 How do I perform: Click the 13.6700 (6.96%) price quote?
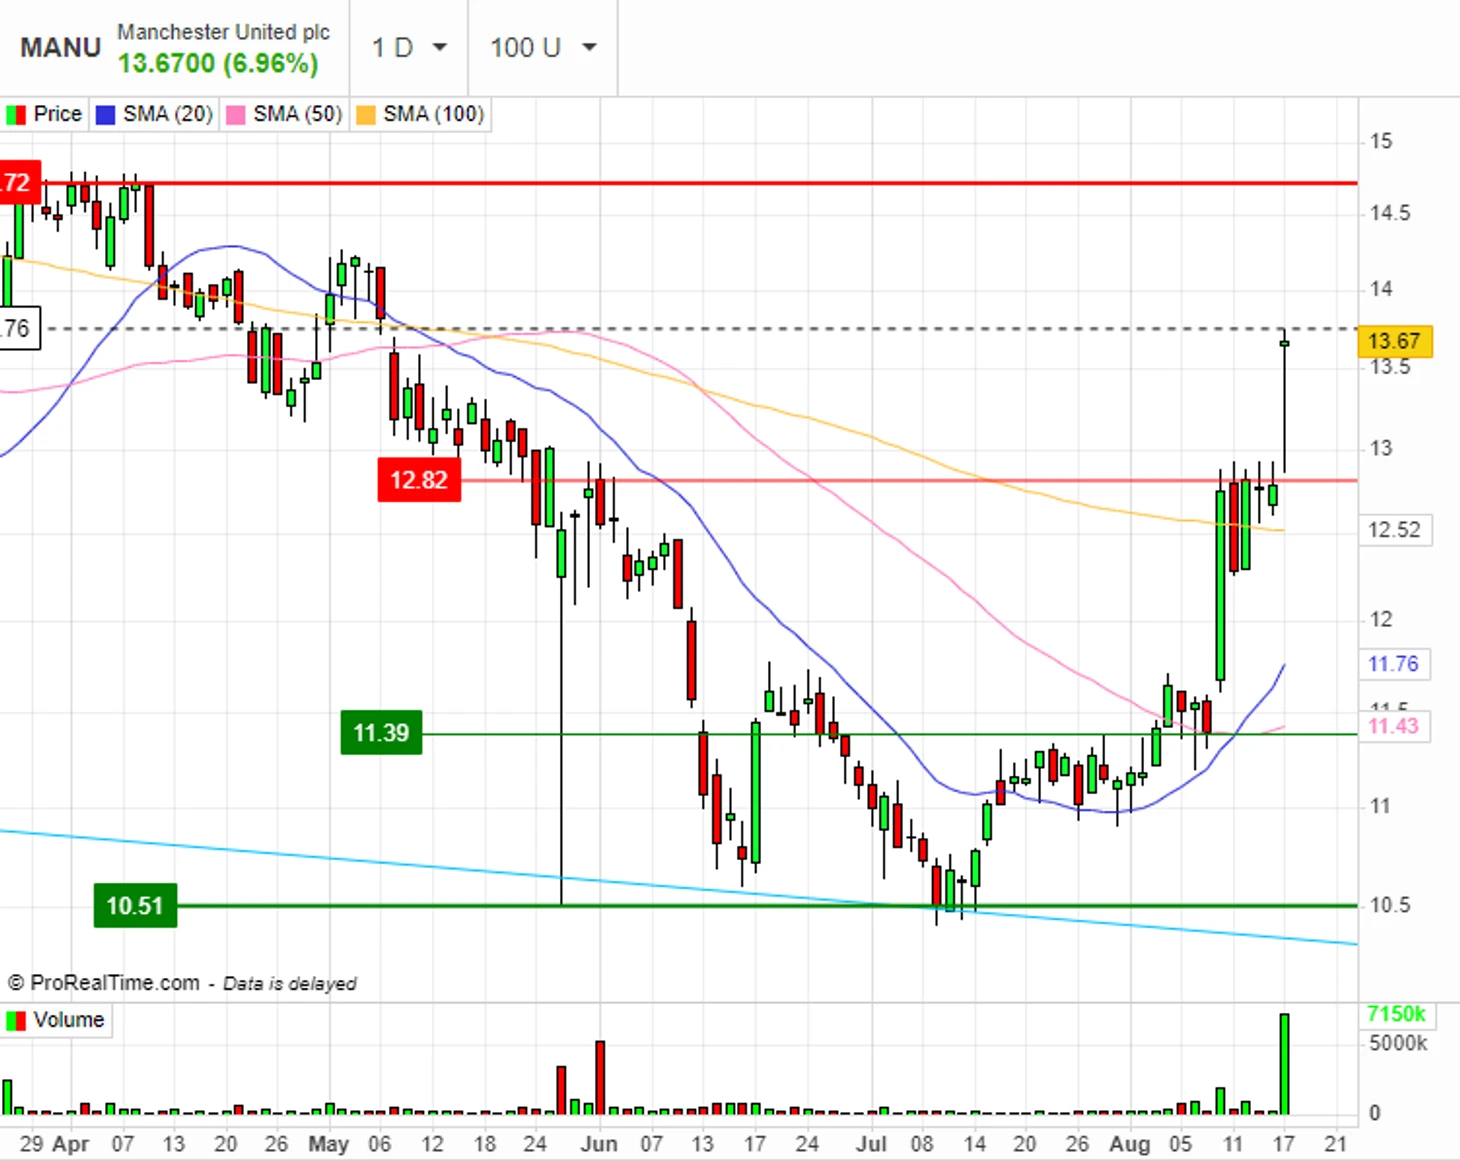point(218,64)
